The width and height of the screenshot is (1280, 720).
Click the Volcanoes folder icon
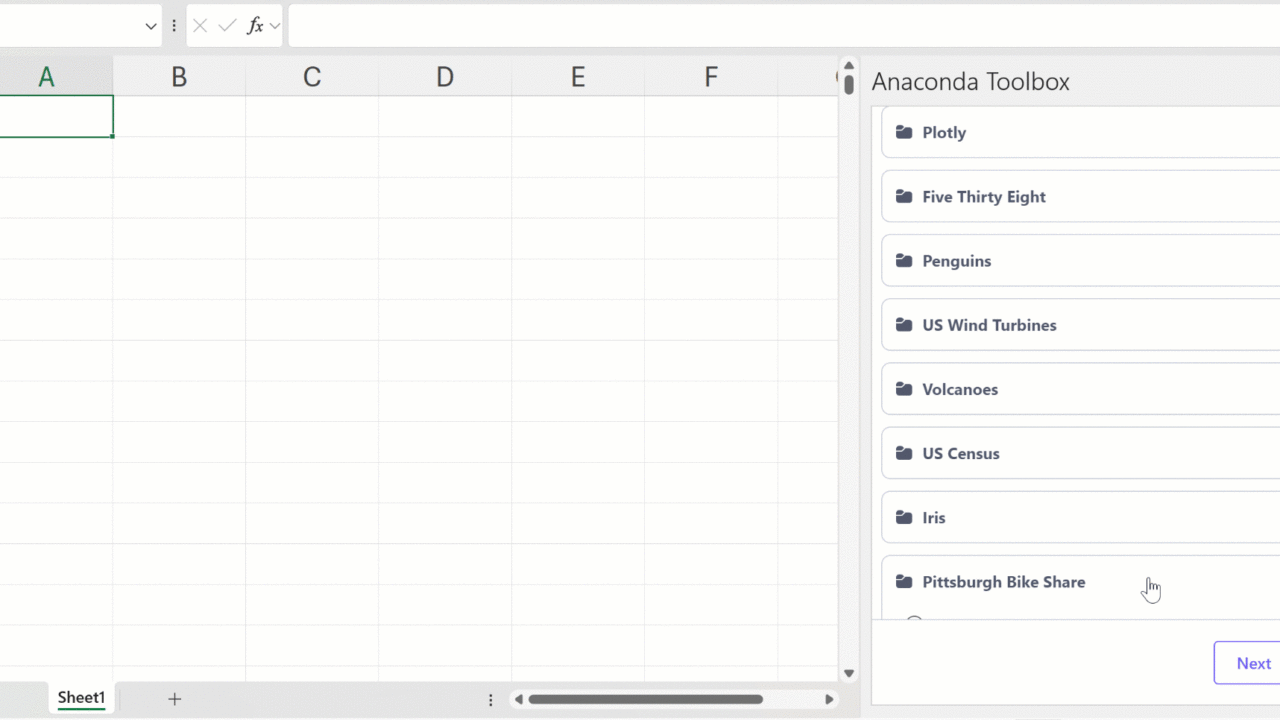point(904,389)
